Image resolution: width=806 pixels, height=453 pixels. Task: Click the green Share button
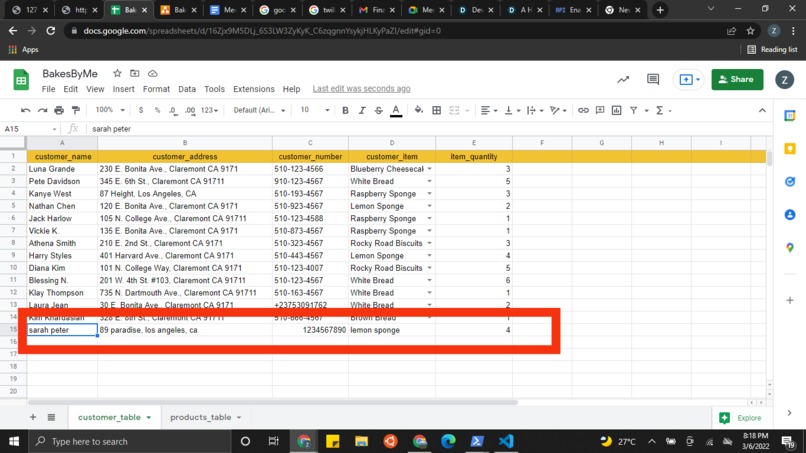pyautogui.click(x=737, y=79)
